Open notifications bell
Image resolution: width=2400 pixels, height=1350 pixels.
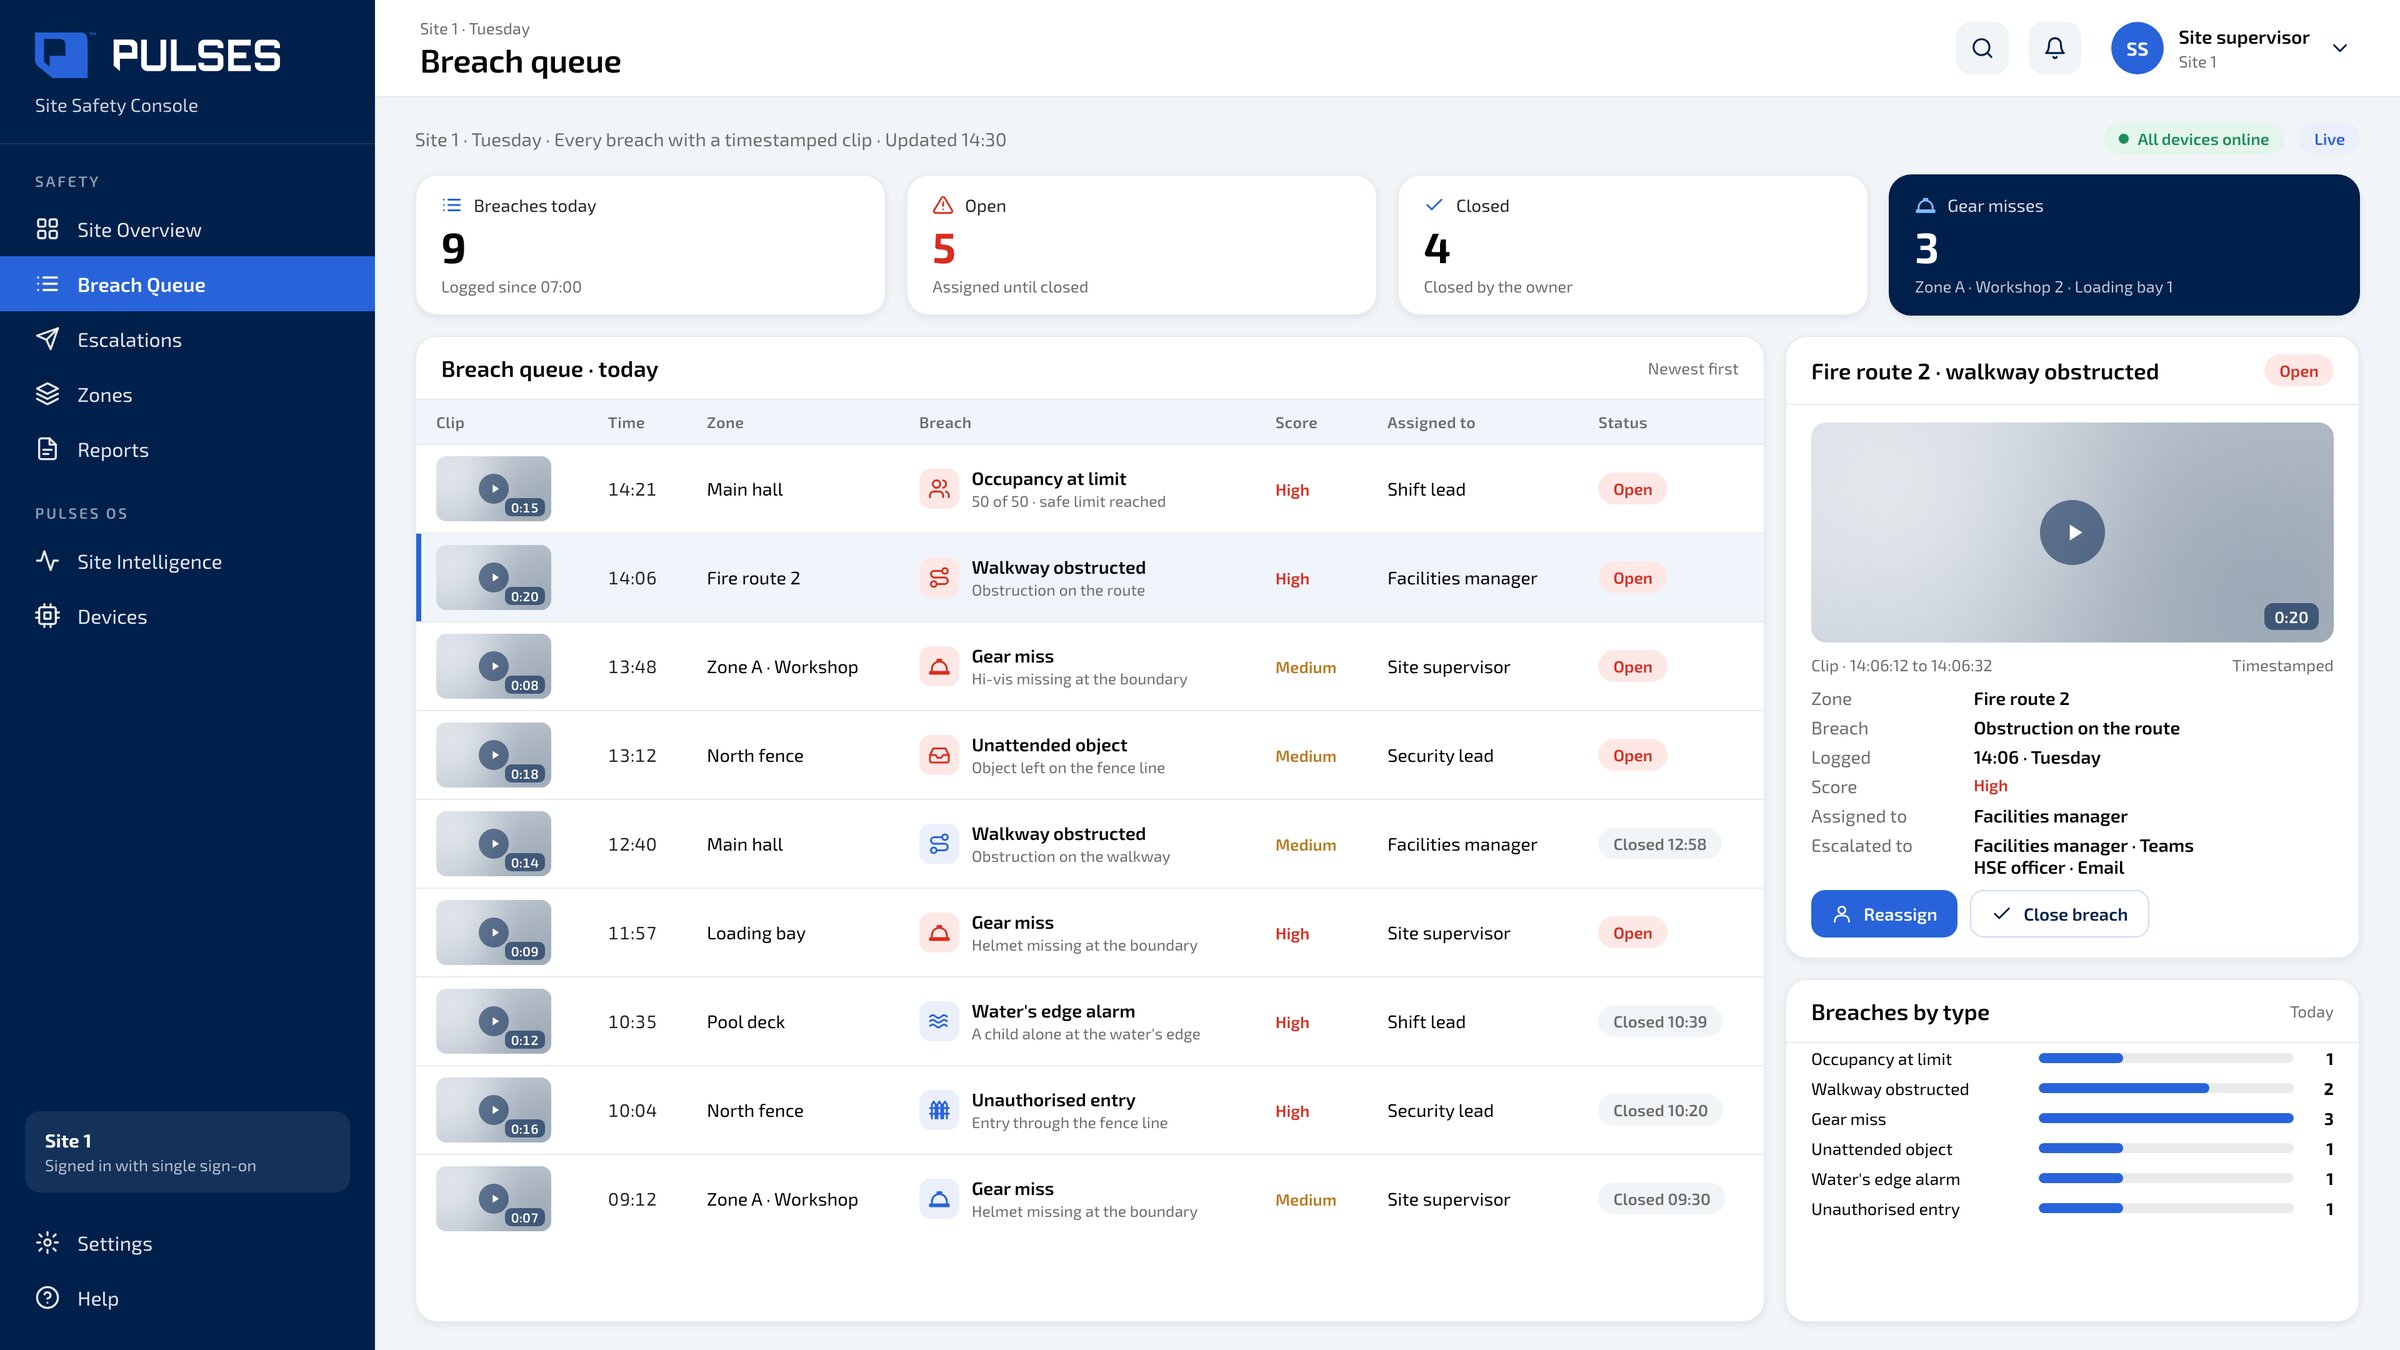2054,48
